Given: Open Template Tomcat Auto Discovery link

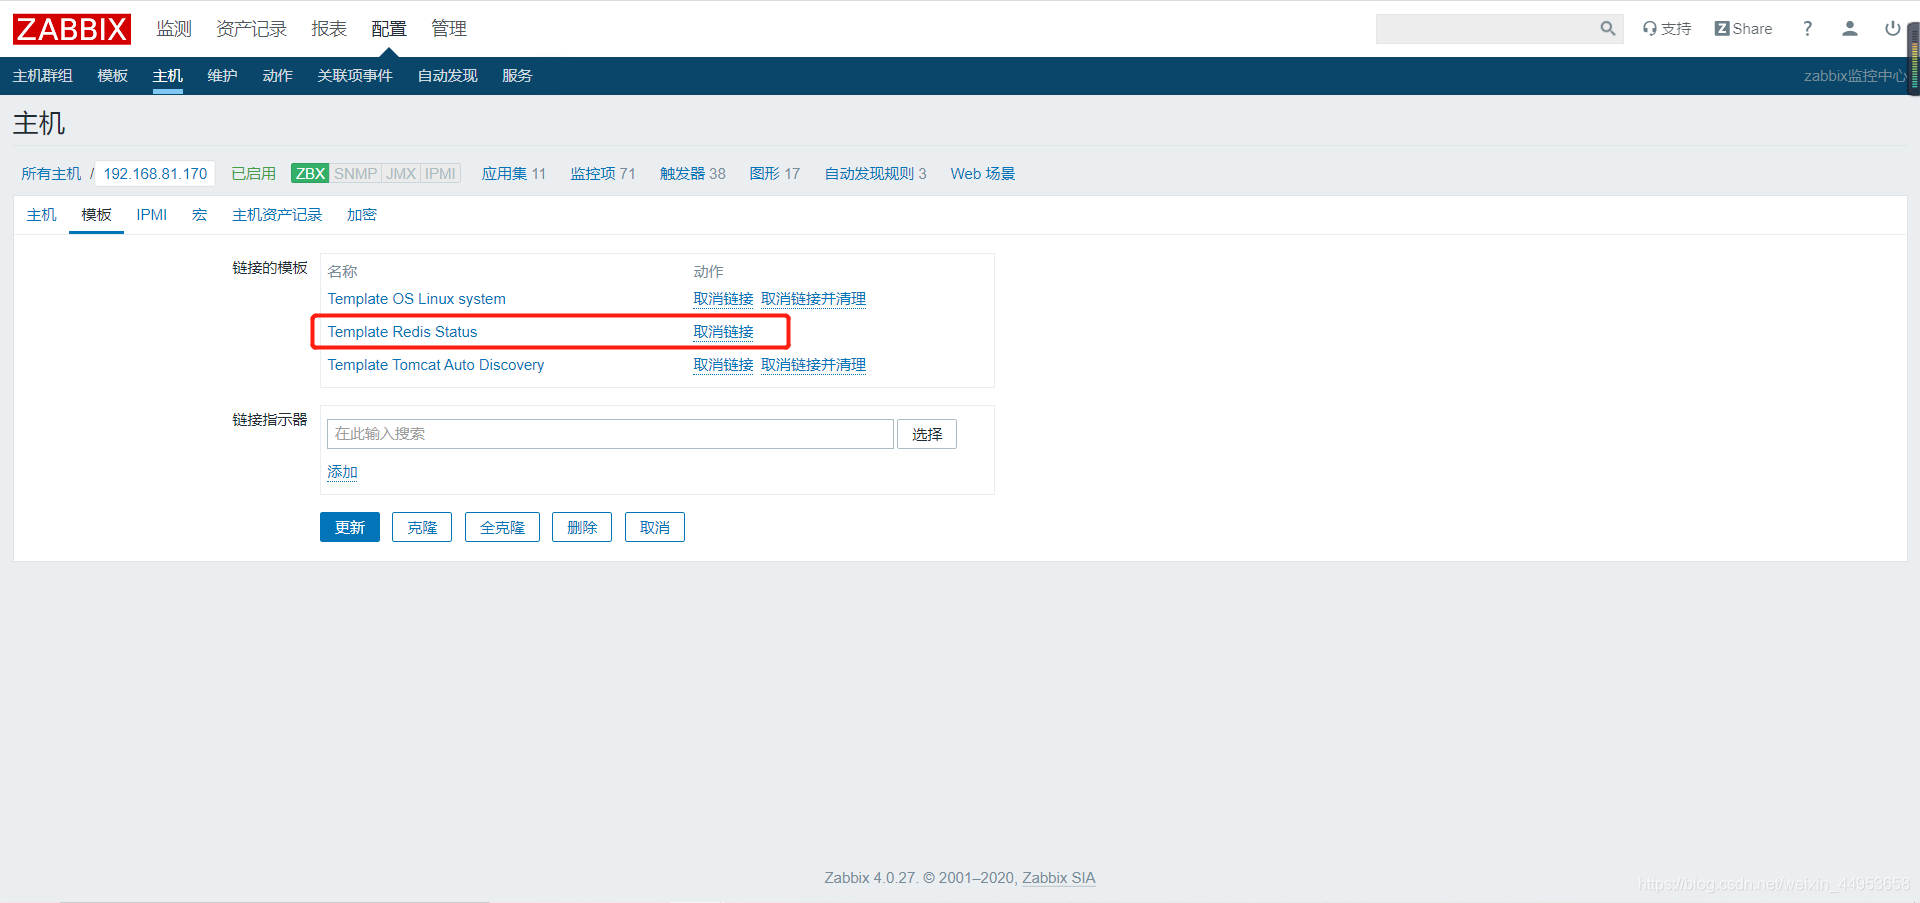Looking at the screenshot, I should click(x=436, y=365).
